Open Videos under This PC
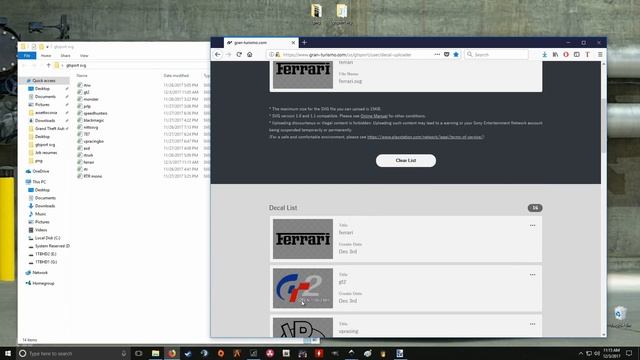 click(41, 230)
